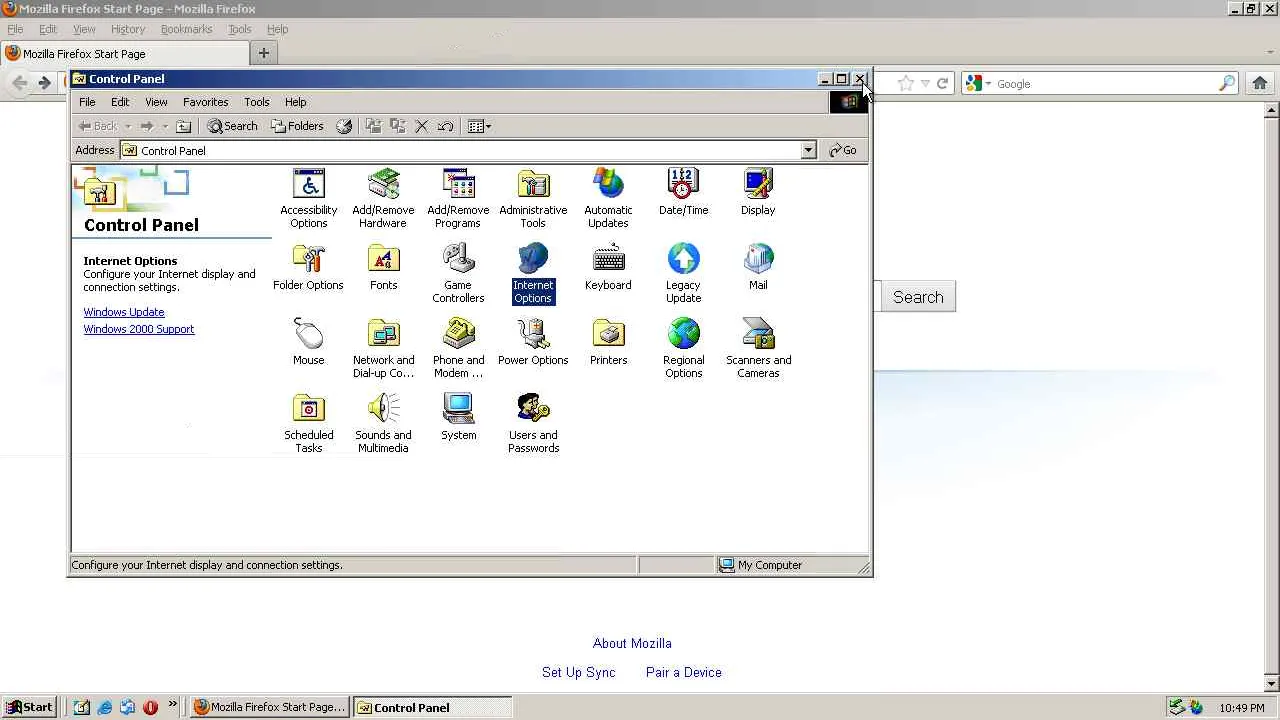Follow the Windows Update link

124,312
